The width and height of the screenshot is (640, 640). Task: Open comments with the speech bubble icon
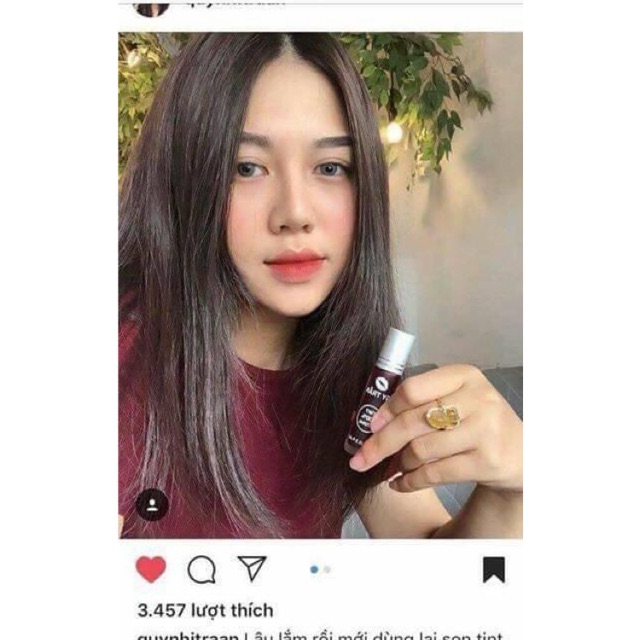click(201, 569)
